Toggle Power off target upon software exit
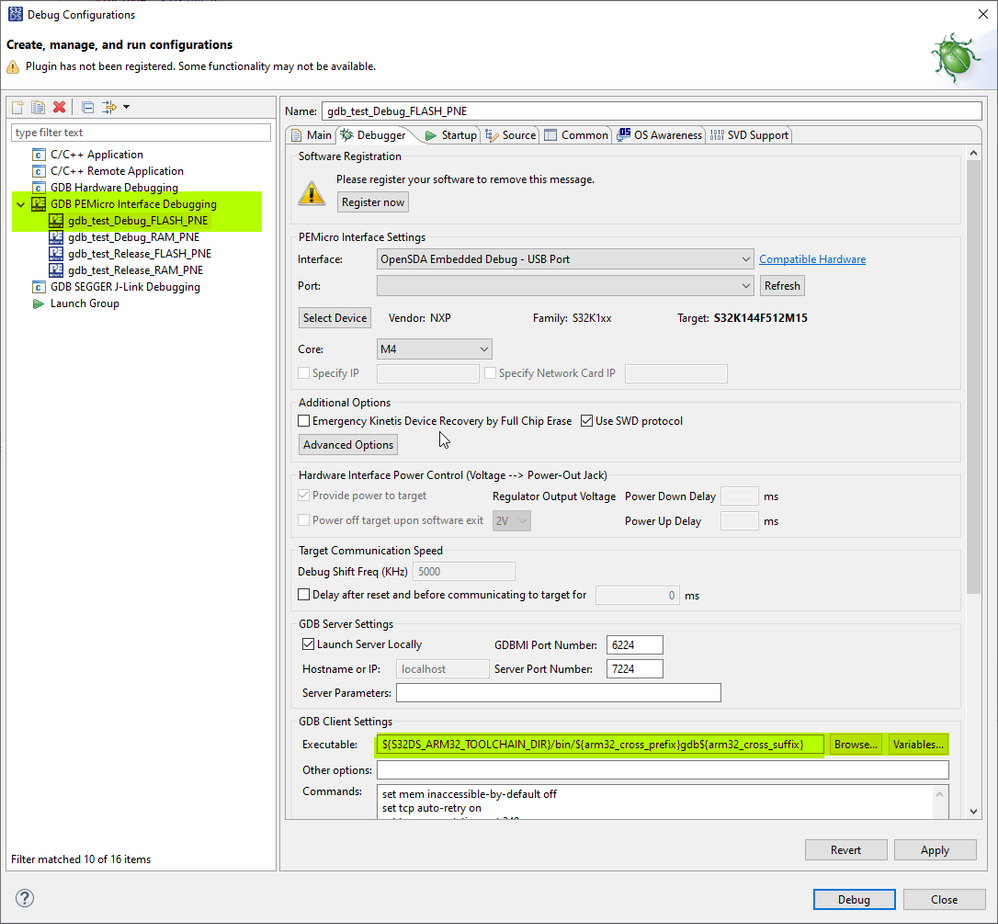 click(304, 520)
